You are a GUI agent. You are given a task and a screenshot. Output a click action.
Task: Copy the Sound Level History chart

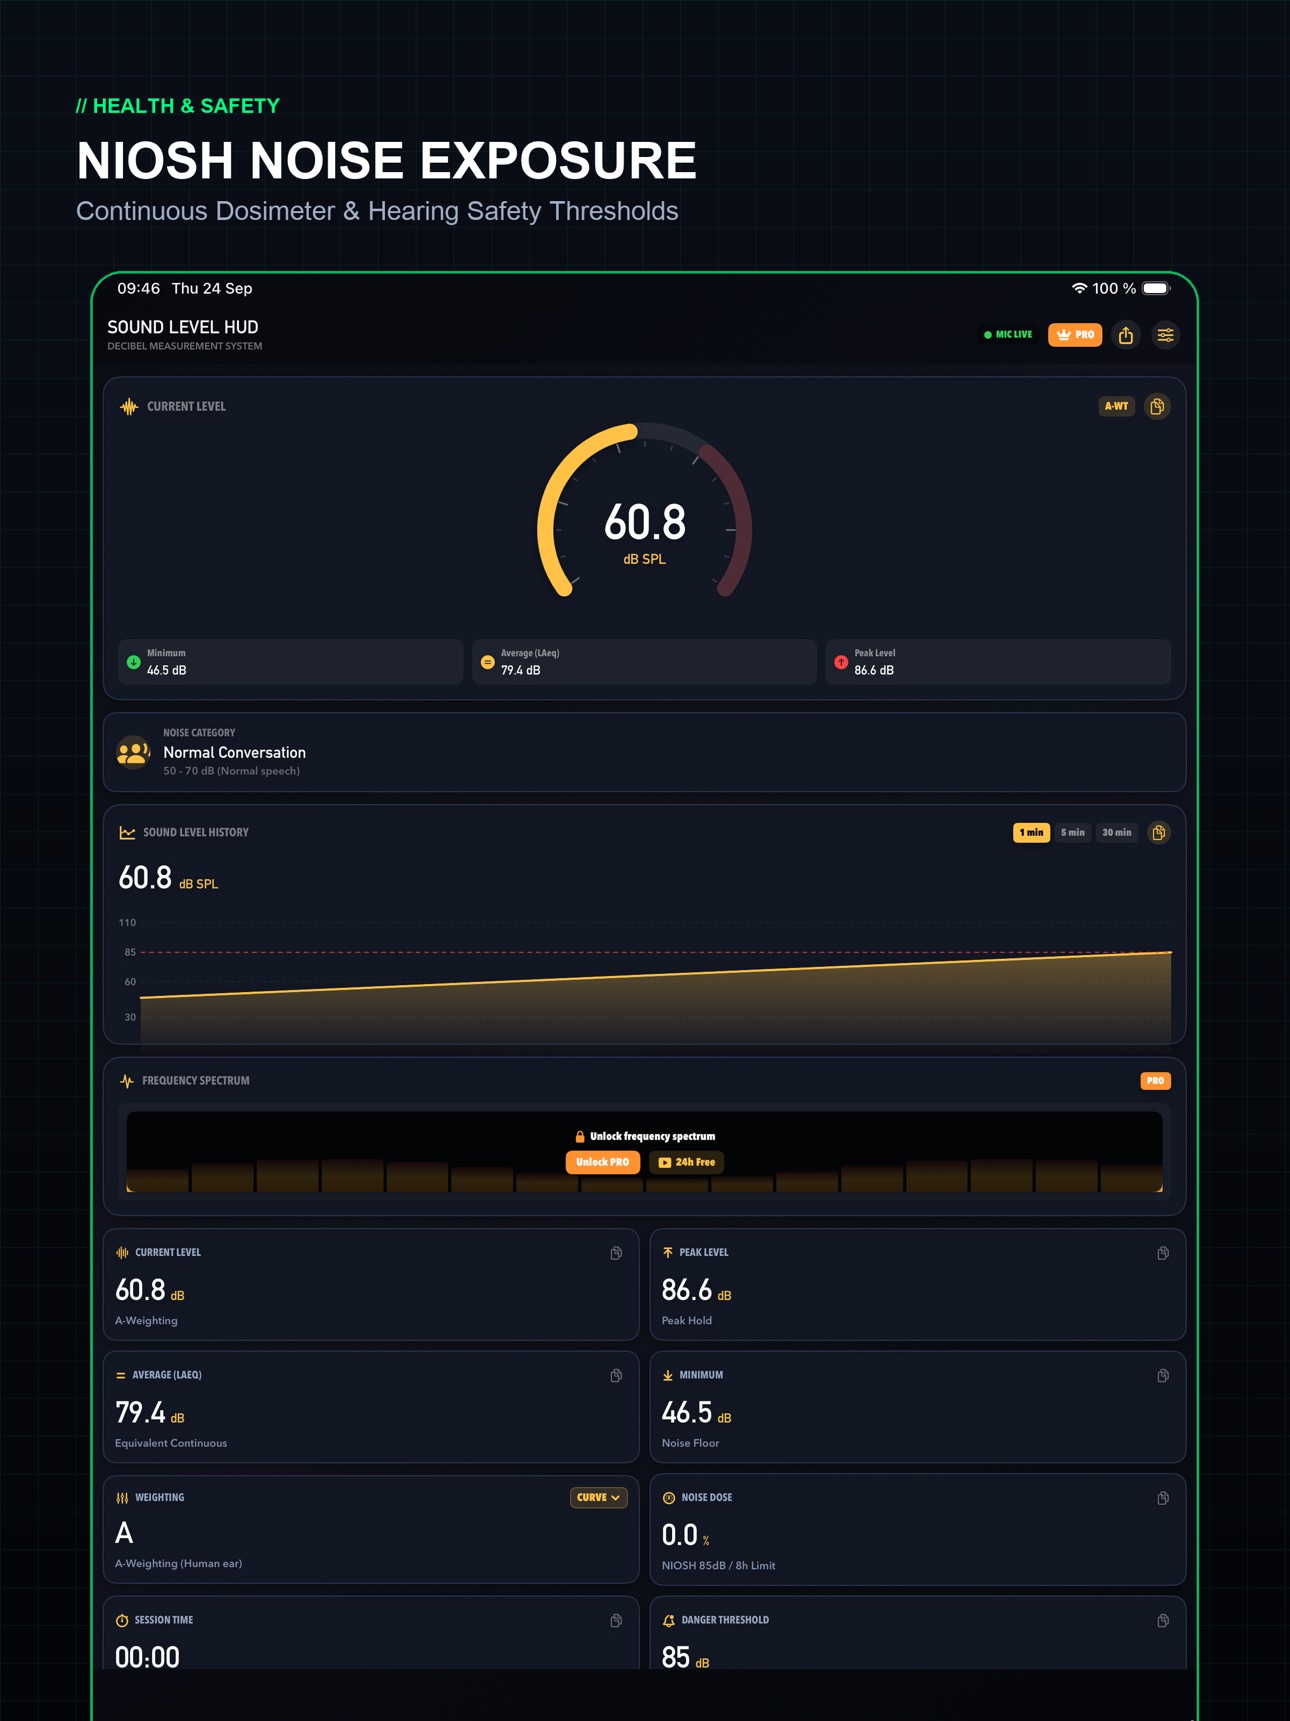1159,832
